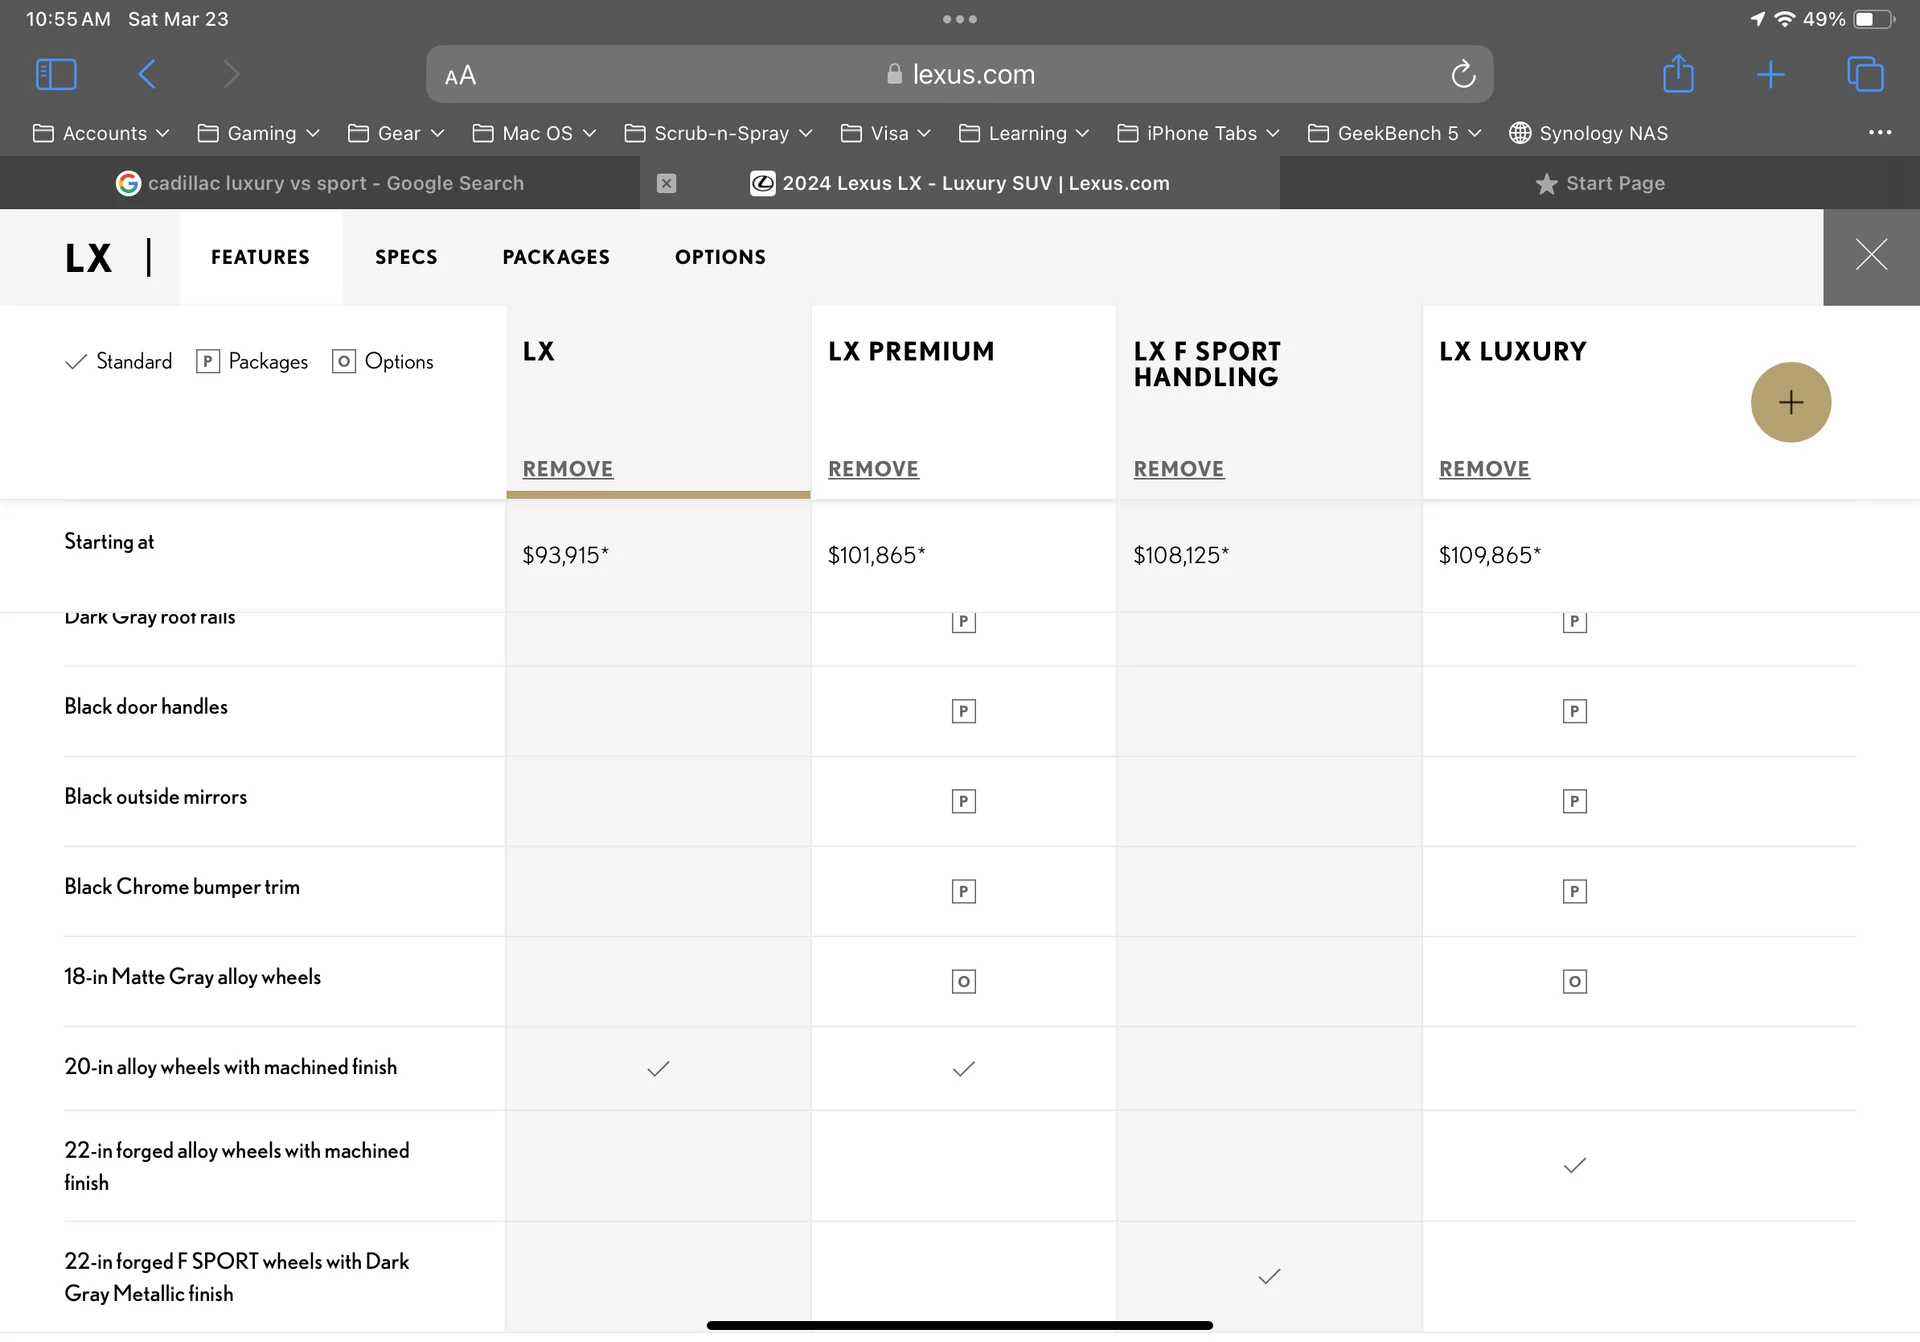The width and height of the screenshot is (1920, 1342).
Task: Open the Share sheet
Action: (x=1678, y=73)
